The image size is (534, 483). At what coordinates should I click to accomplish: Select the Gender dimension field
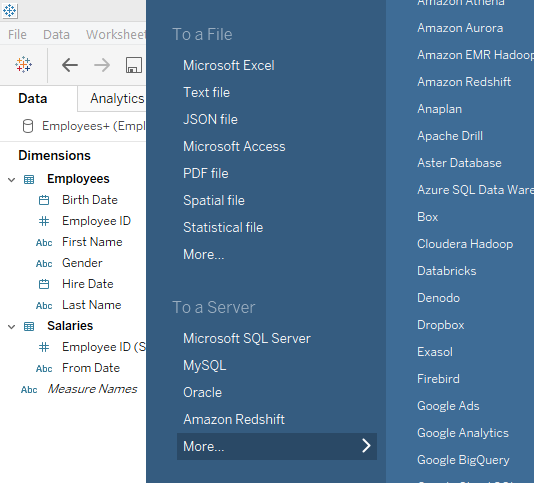click(82, 263)
